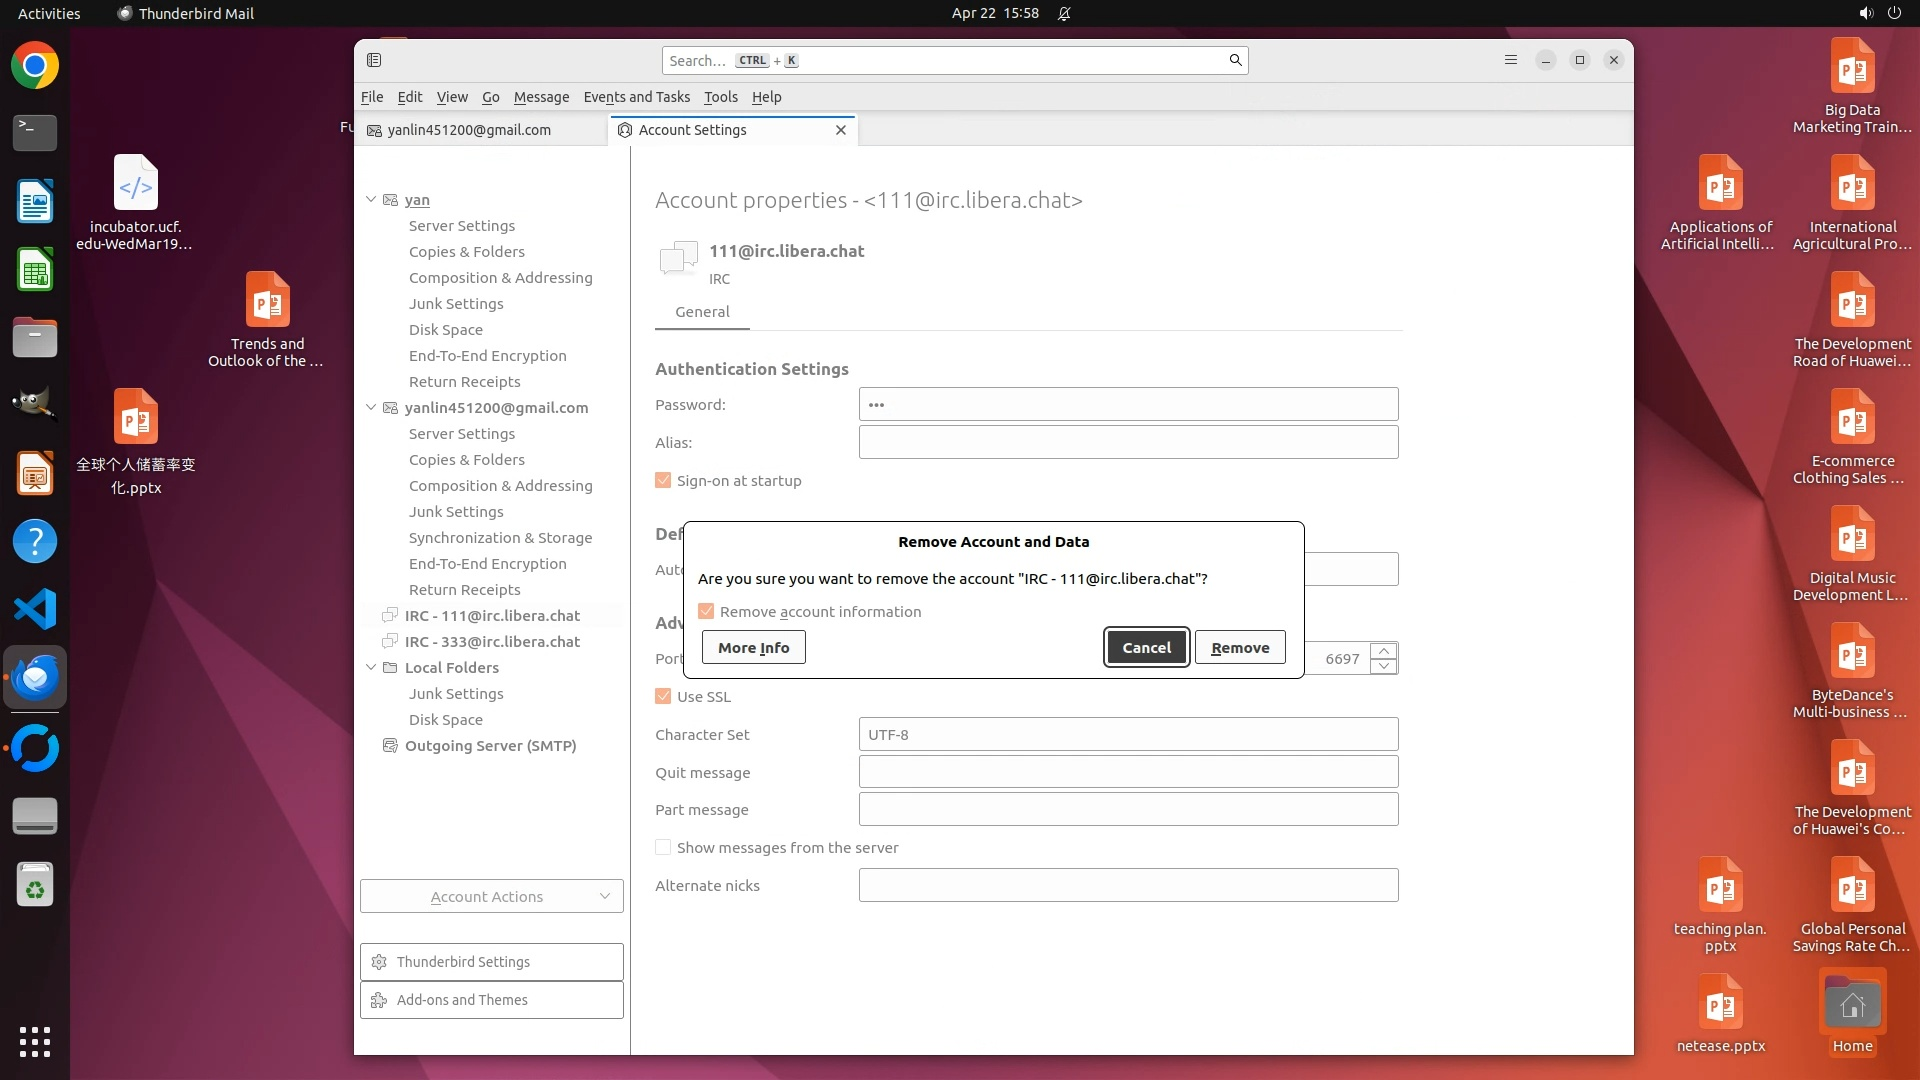Click the Spaces toolbar toggle icon
The width and height of the screenshot is (1920, 1080).
point(374,60)
